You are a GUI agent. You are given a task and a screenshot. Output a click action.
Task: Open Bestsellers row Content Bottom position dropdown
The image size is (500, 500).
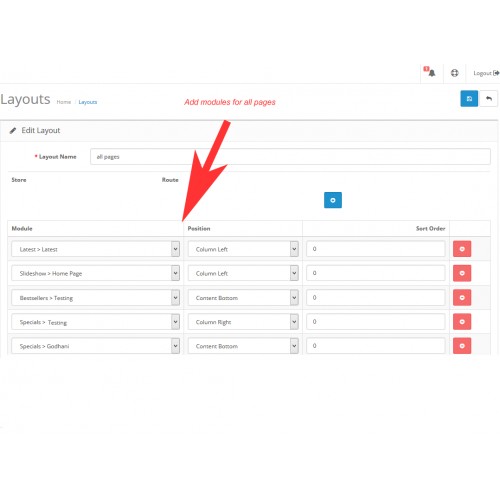coord(243,297)
